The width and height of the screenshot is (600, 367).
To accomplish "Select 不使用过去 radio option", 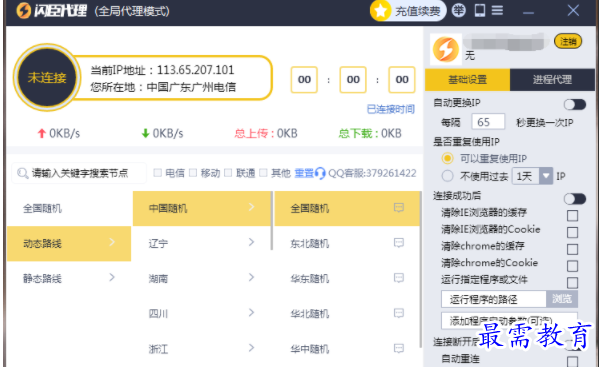I will coord(447,176).
